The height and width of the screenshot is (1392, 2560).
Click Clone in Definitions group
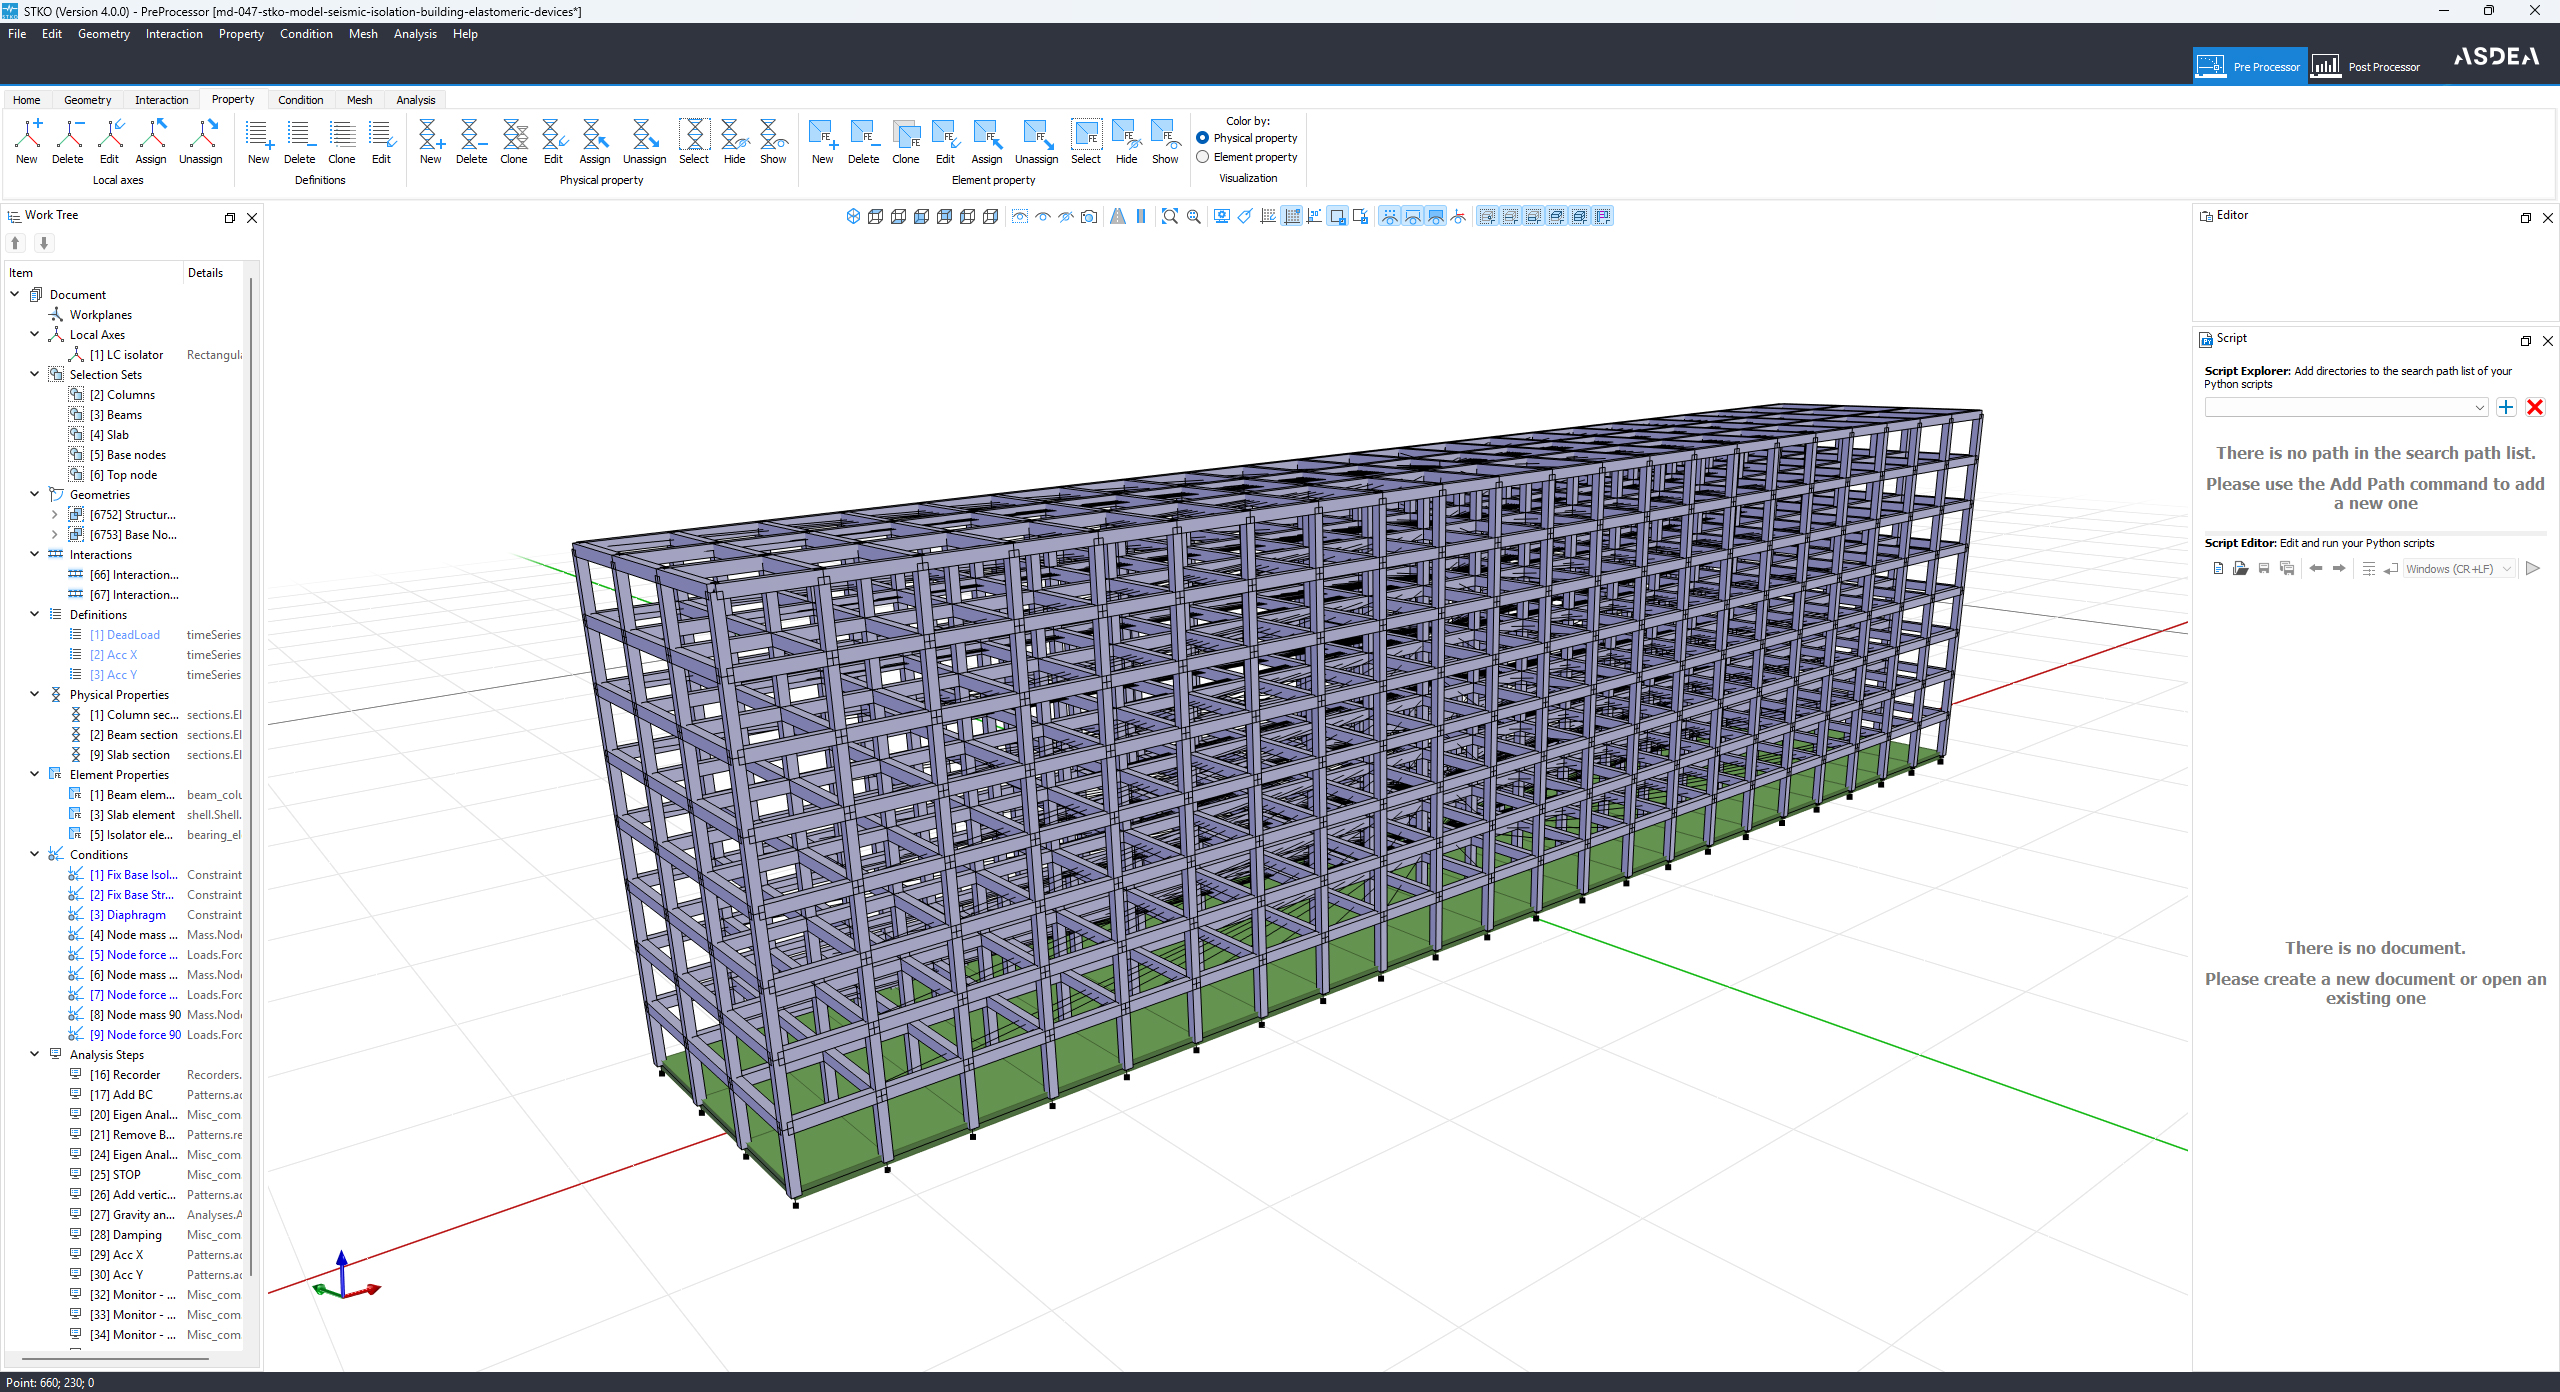click(x=342, y=141)
